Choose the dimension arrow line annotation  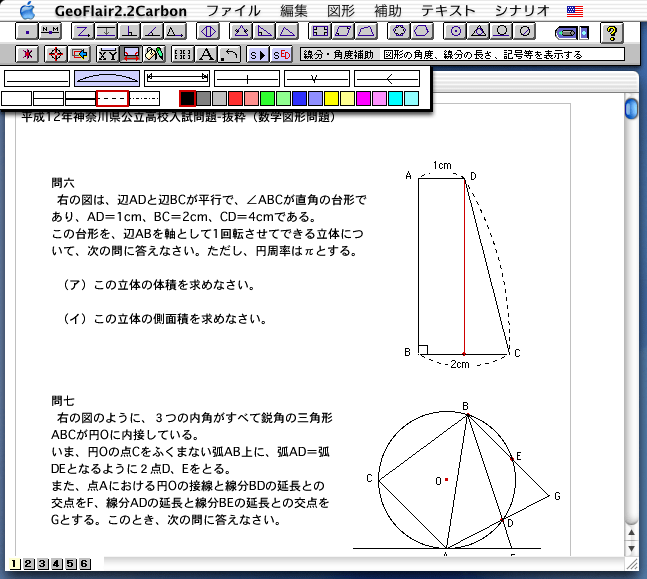[x=177, y=78]
